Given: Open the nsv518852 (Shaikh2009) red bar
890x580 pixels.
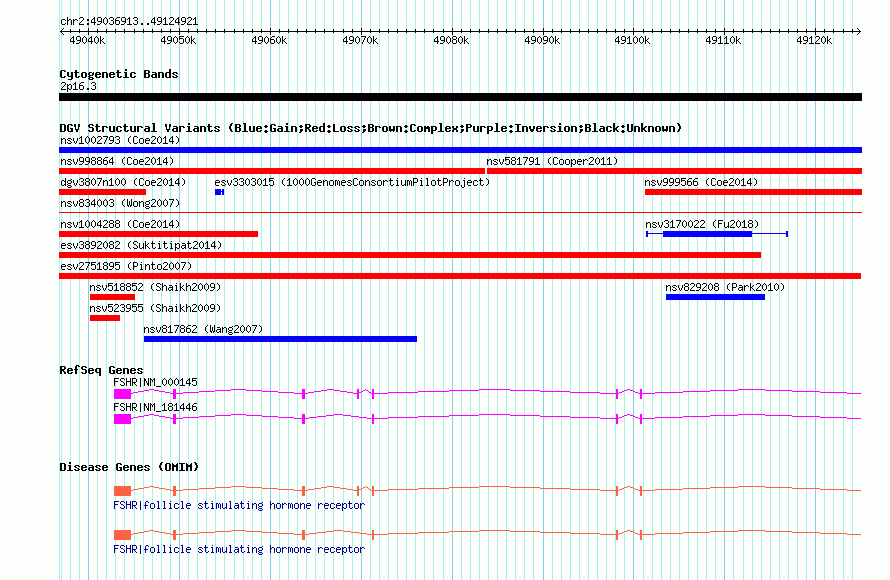Looking at the screenshot, I should coord(112,297).
